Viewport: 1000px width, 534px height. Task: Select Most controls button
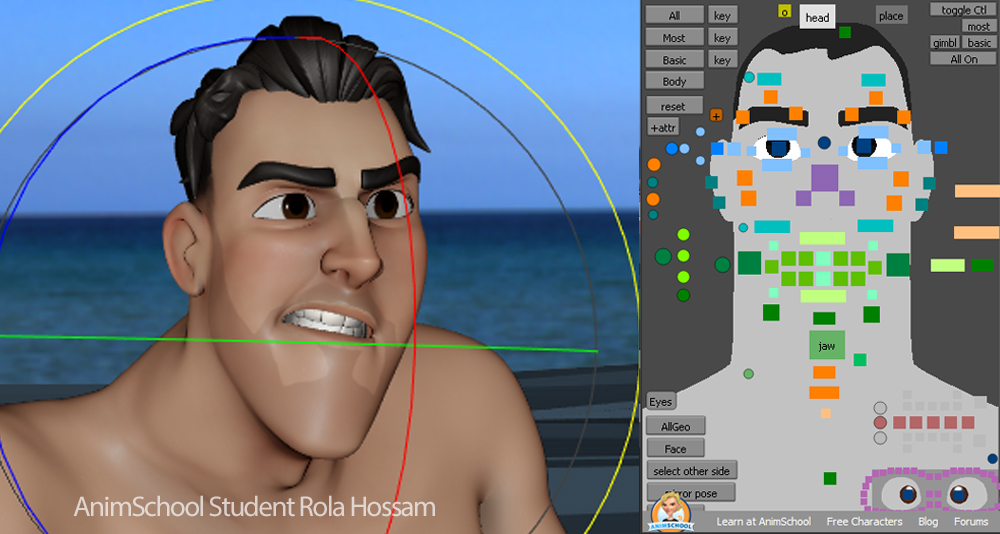point(675,37)
